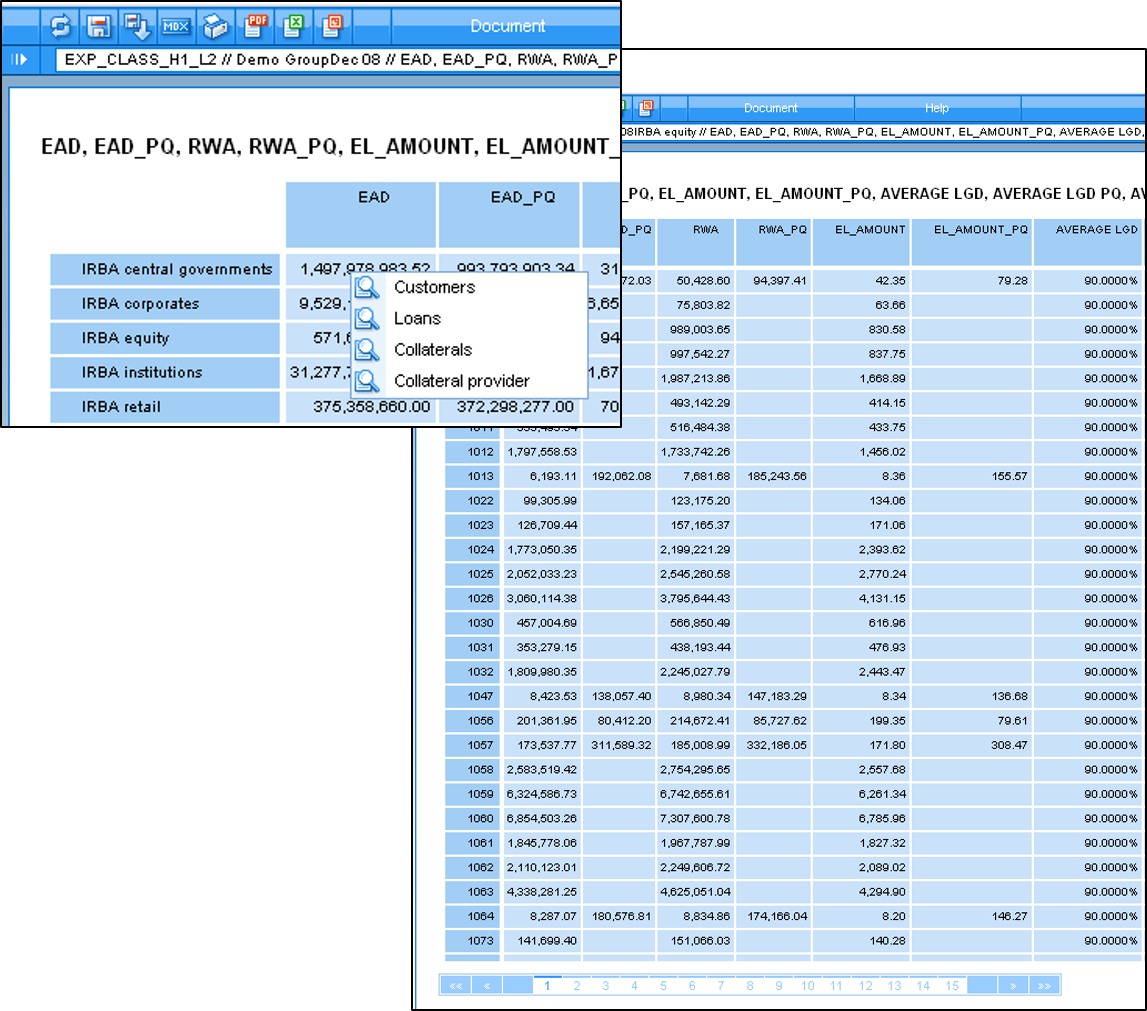Screen dimensions: 1147x1011
Task: Open the Help menu in the second window
Action: tap(936, 108)
